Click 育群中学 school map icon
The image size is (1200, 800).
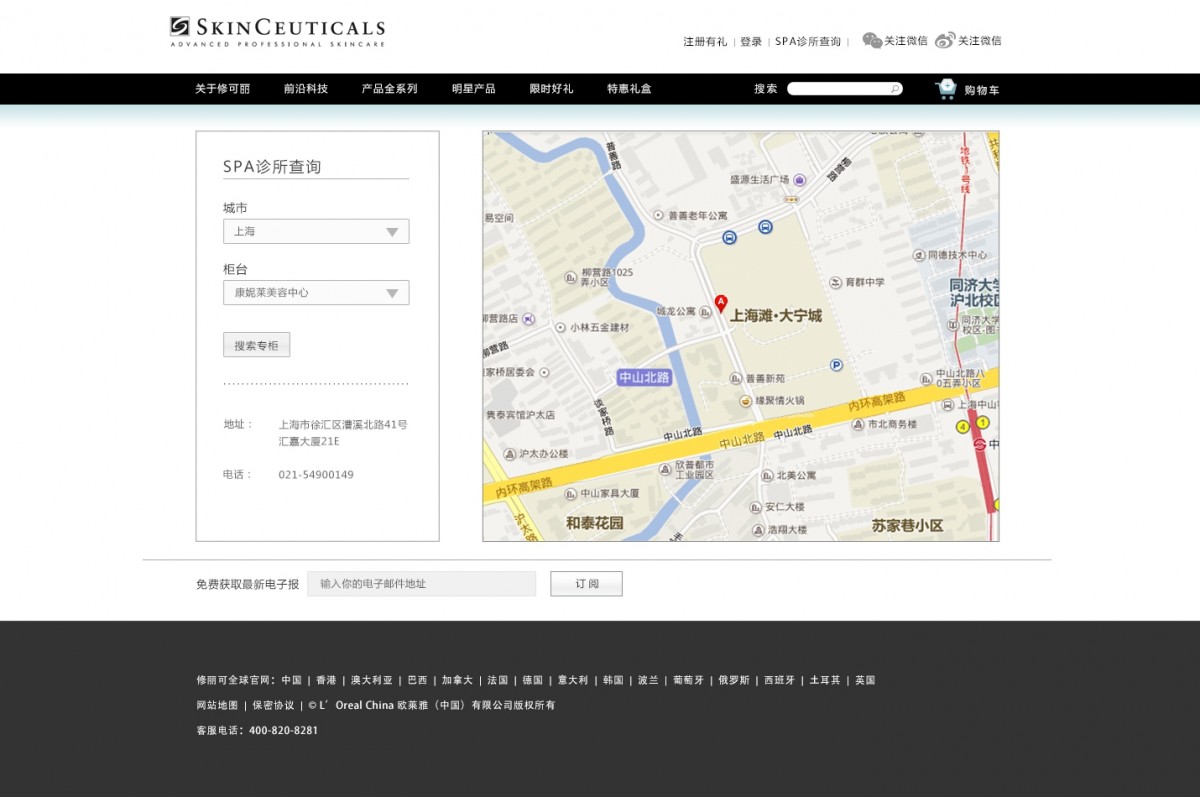pos(836,283)
